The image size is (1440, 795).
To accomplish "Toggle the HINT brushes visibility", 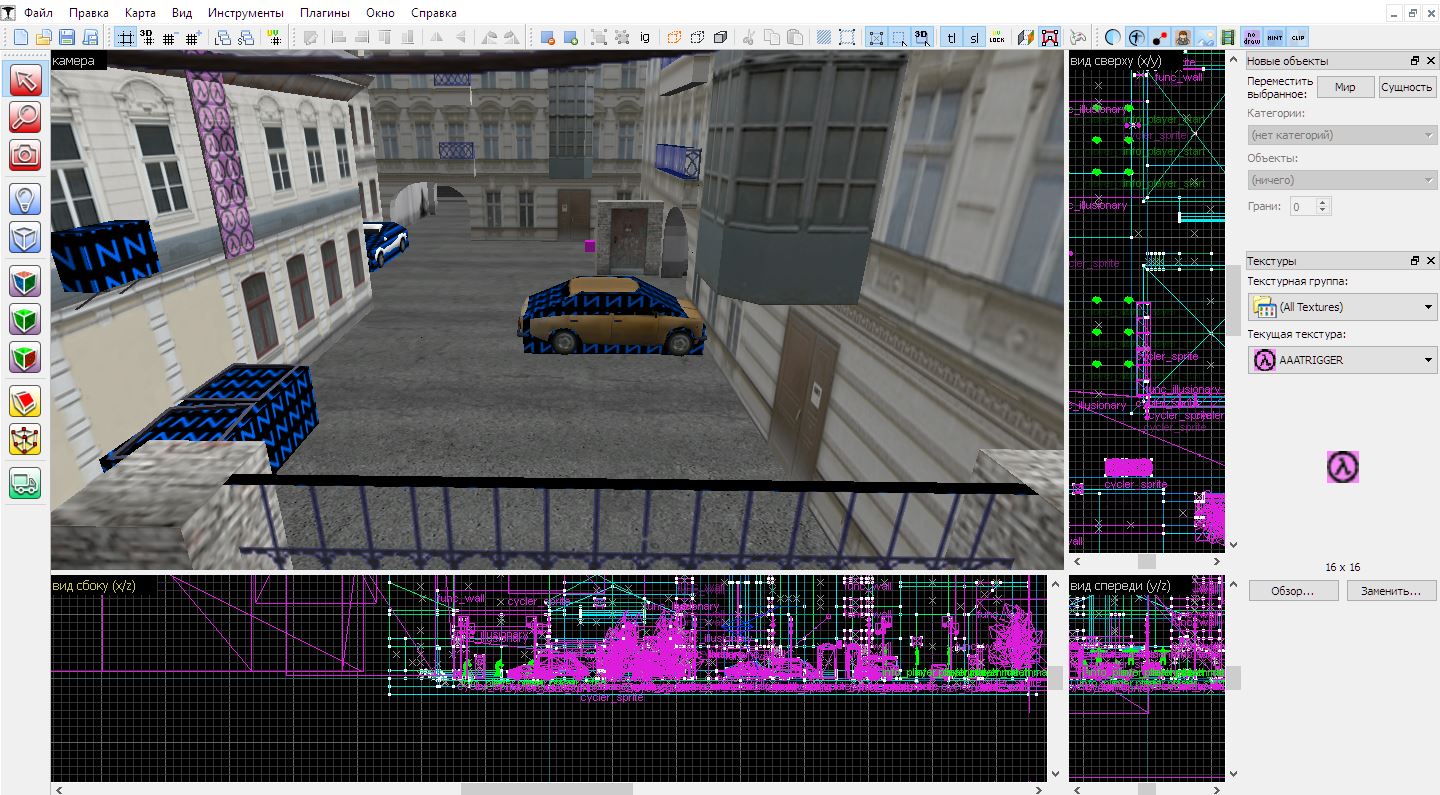I will click(1275, 37).
